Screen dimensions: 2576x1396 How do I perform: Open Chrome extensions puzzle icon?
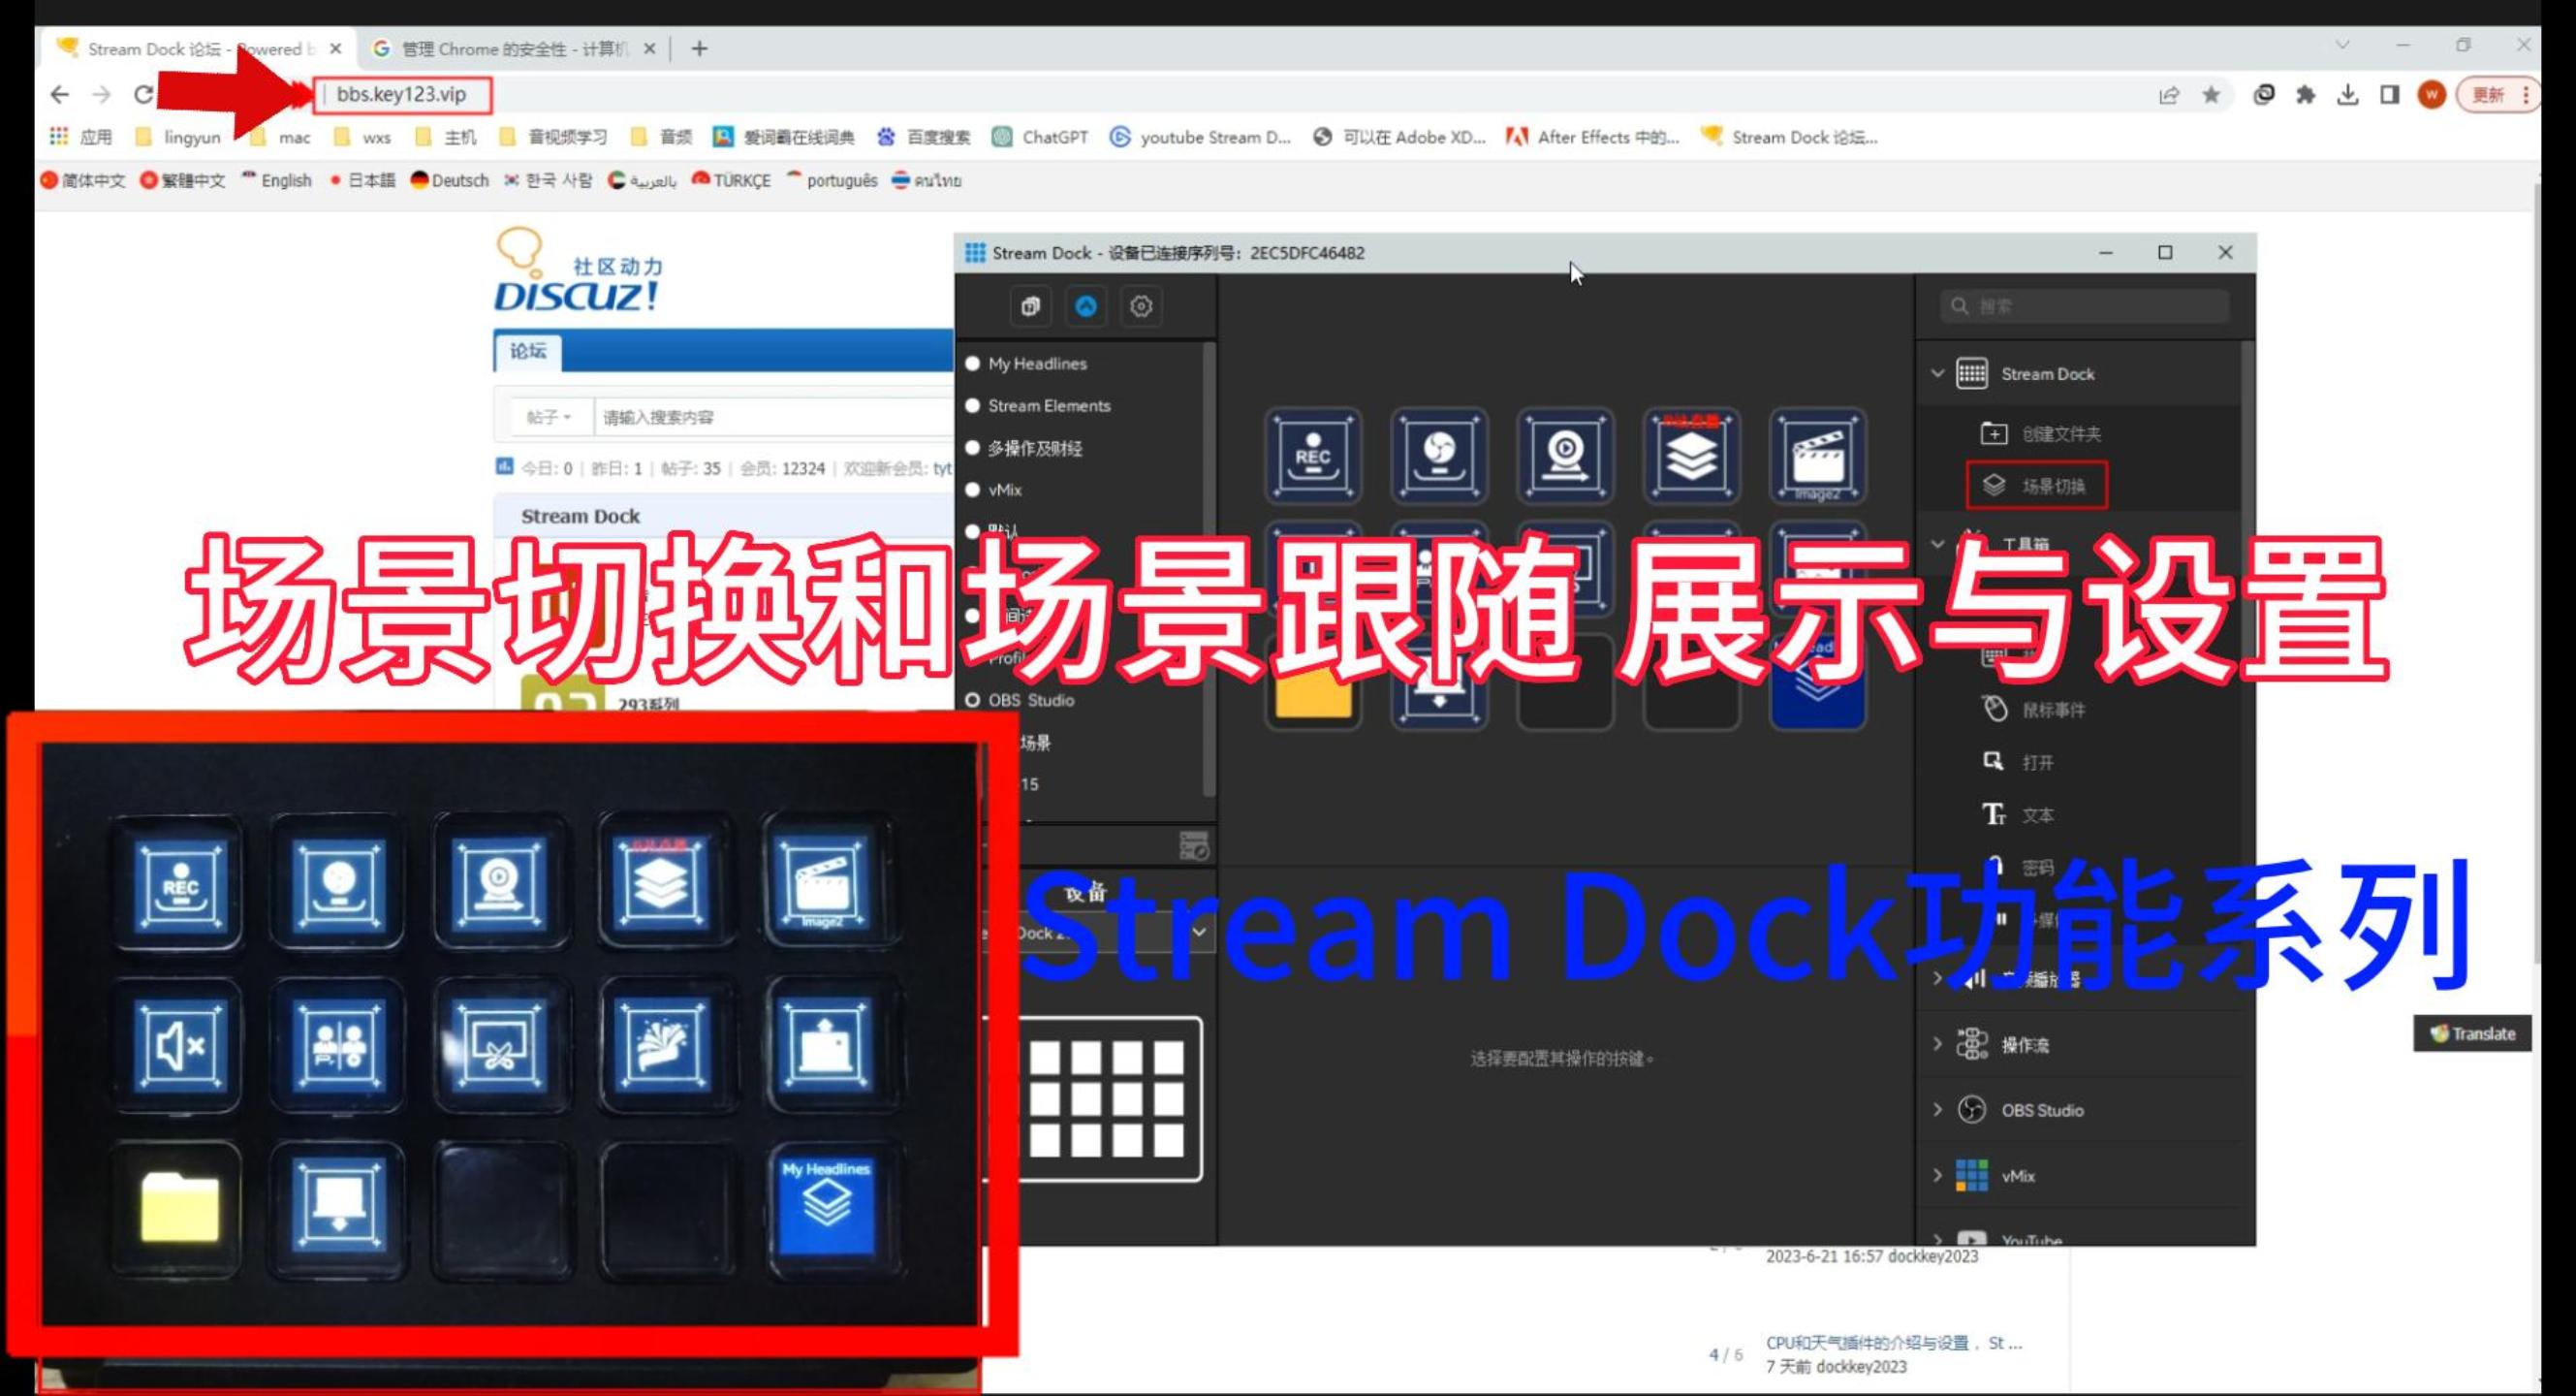click(2306, 95)
